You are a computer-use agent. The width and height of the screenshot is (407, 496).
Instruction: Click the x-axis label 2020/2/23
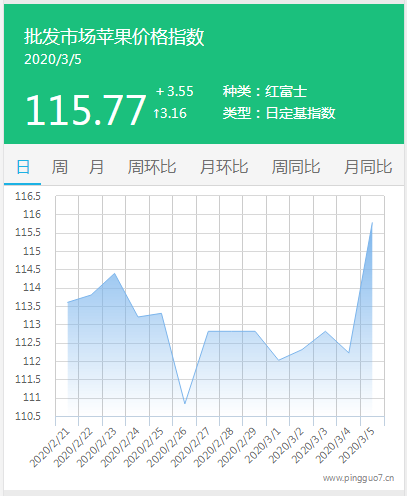point(97,448)
